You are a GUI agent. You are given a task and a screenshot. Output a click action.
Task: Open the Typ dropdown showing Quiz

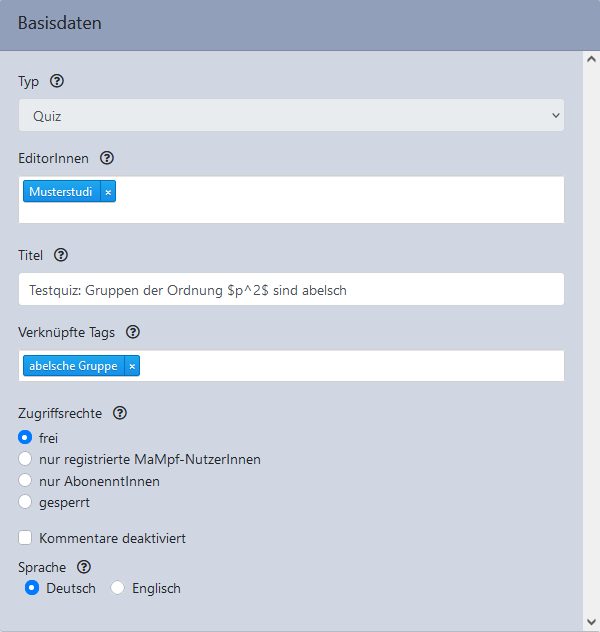(291, 116)
